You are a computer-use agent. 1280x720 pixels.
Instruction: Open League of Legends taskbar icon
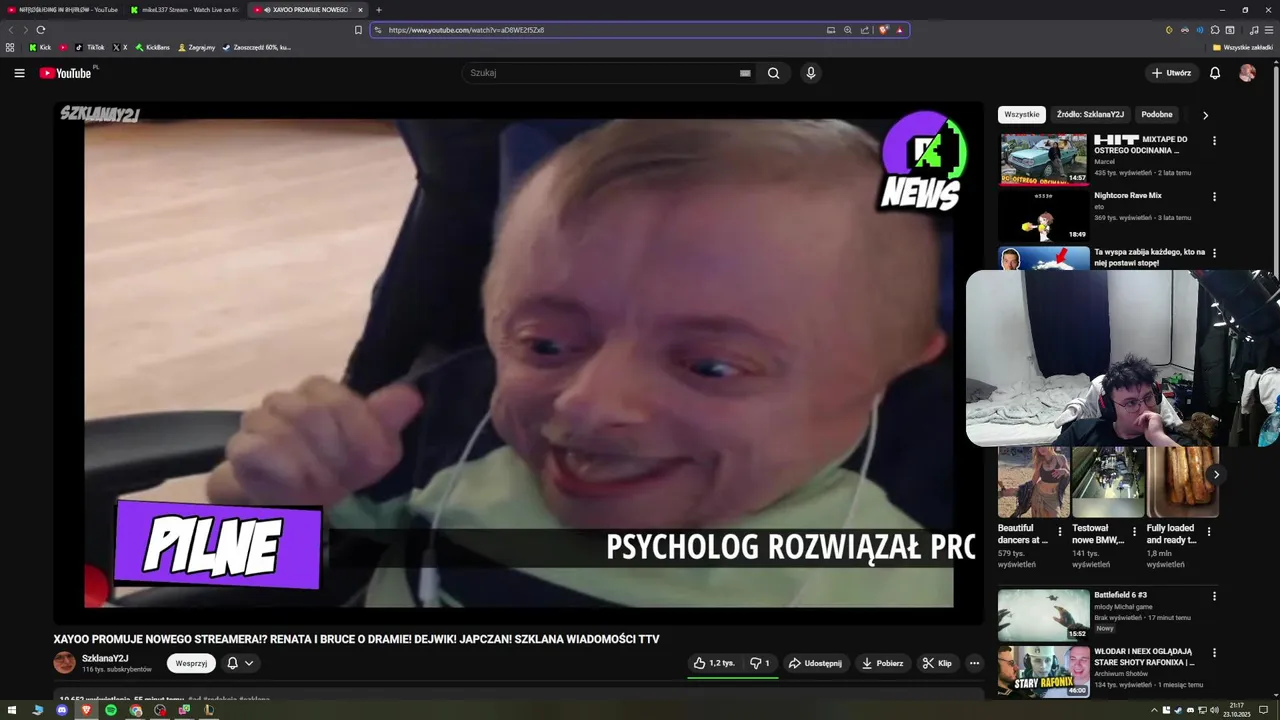(x=209, y=710)
